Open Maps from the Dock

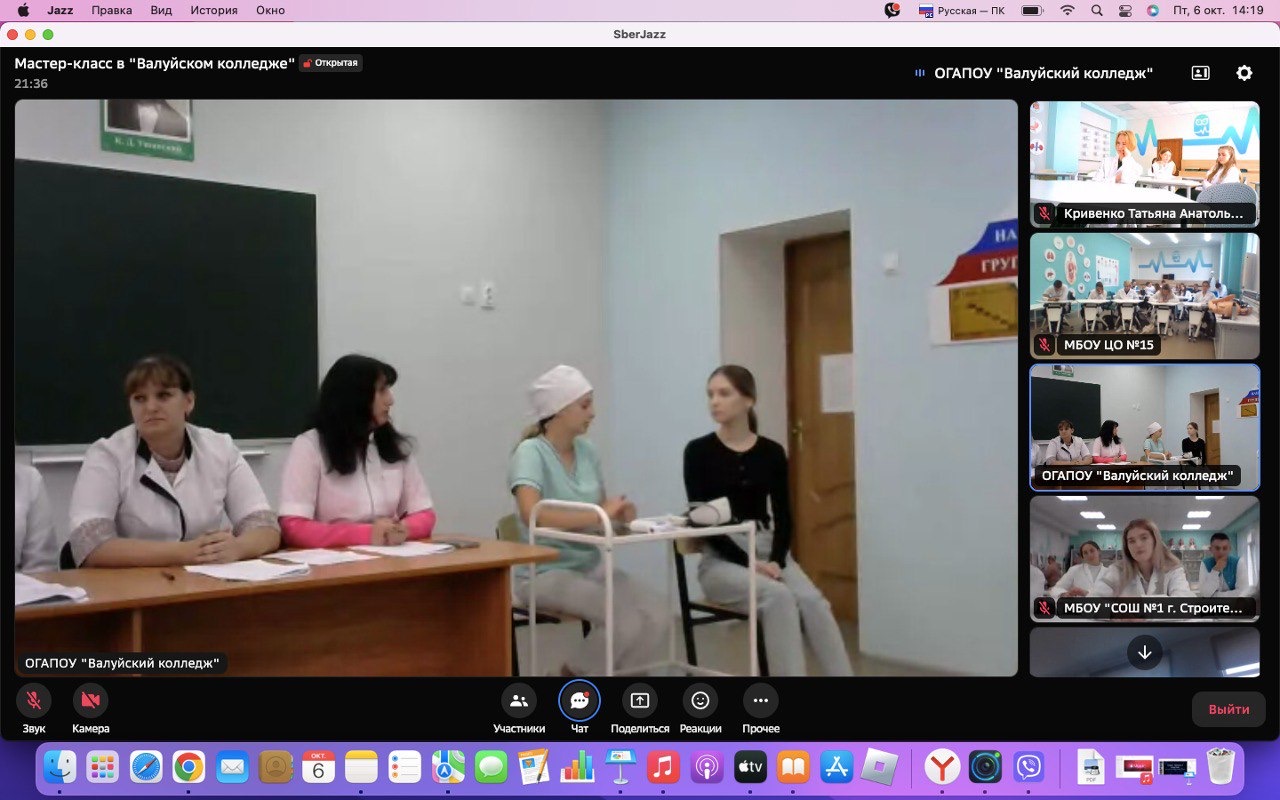[x=448, y=767]
